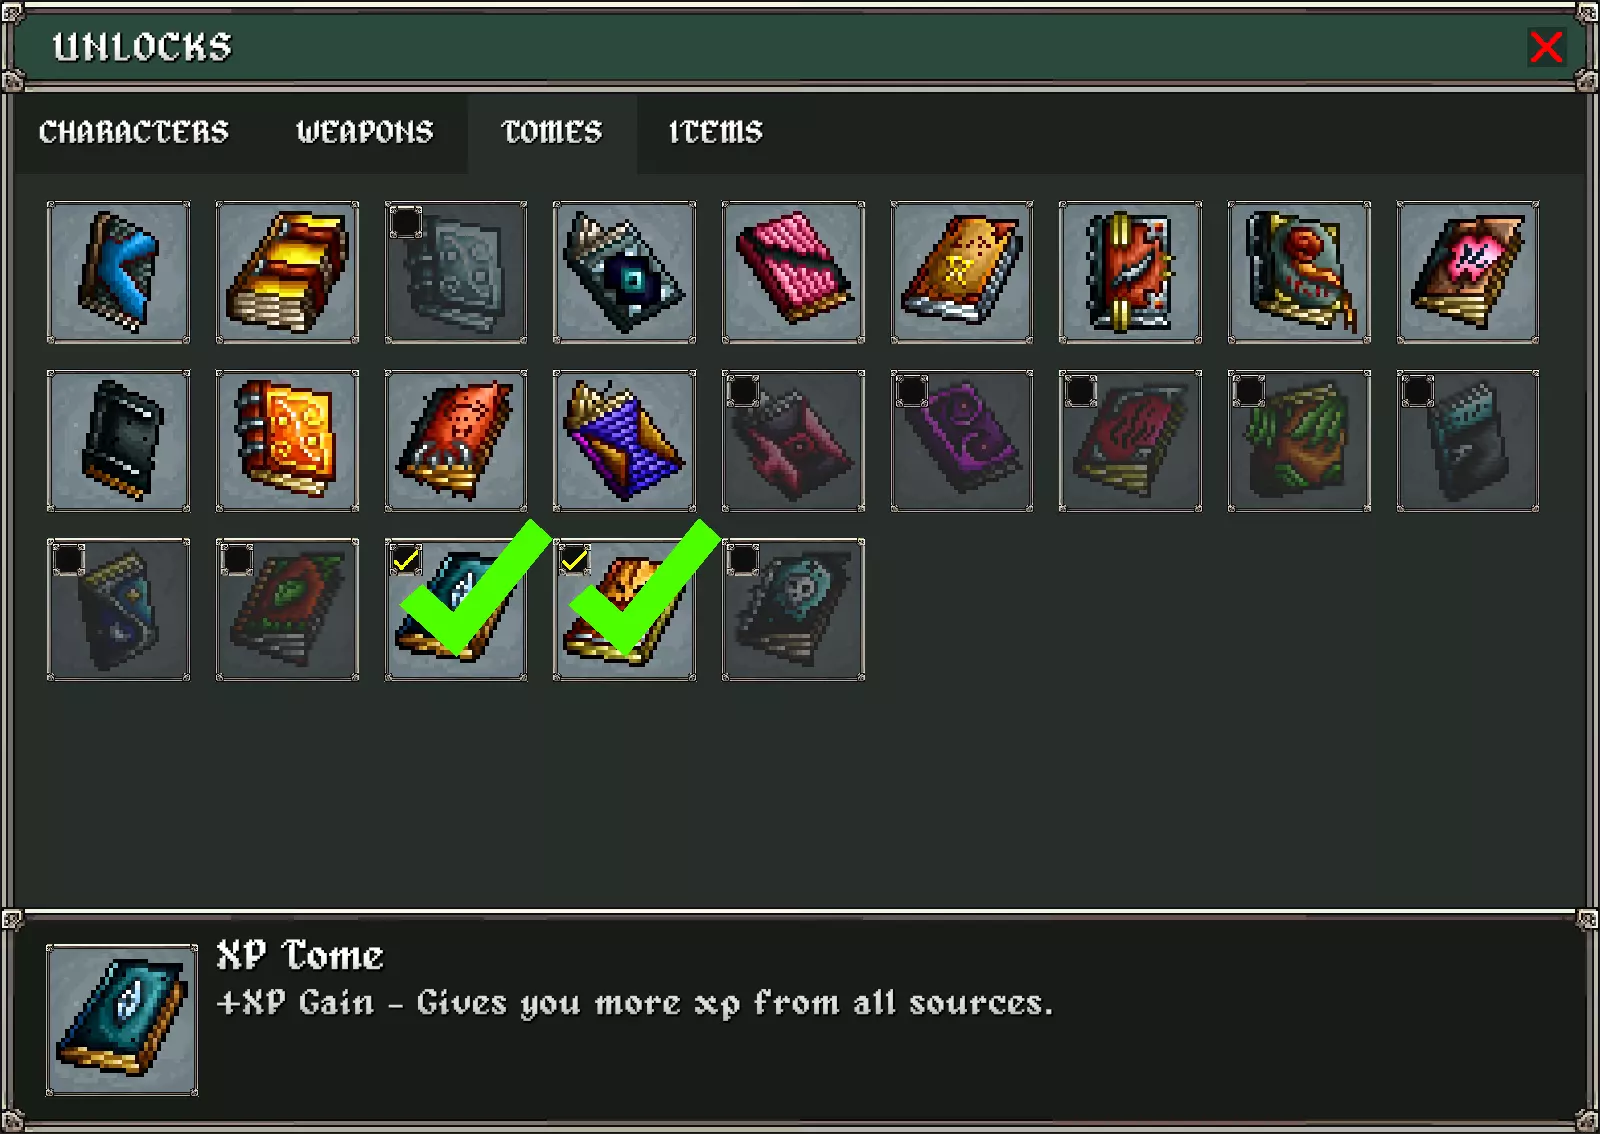1600x1134 pixels.
Task: Select the pink striped tome
Action: [793, 272]
